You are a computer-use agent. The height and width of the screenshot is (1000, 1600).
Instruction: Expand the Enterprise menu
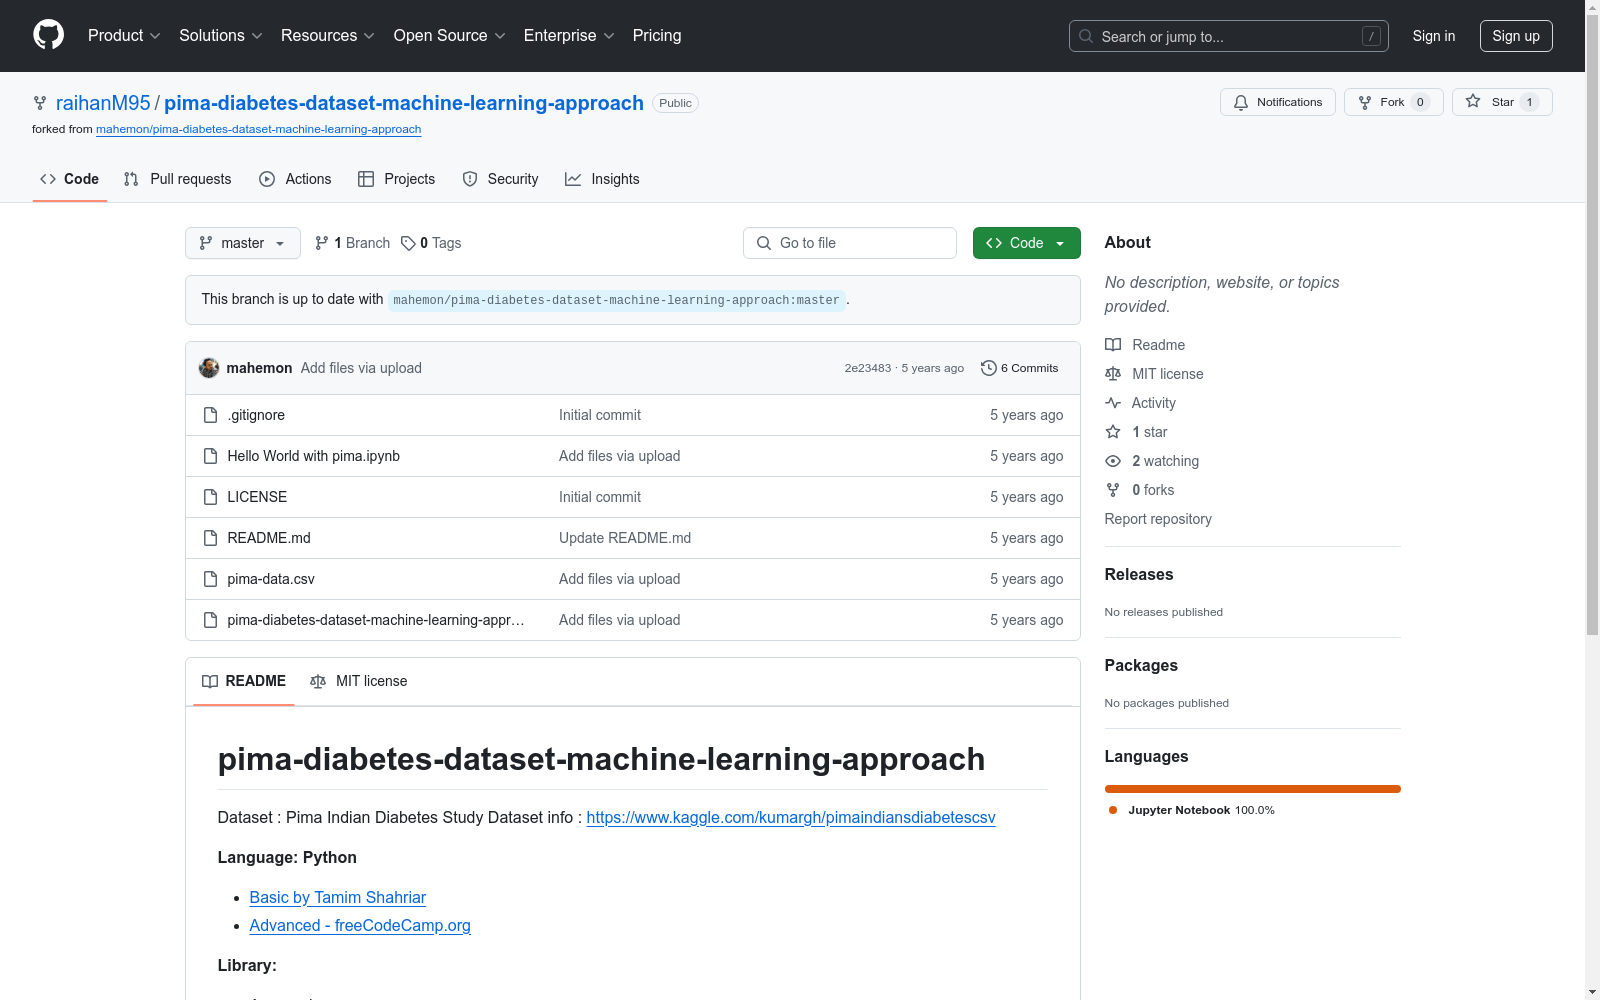569,35
